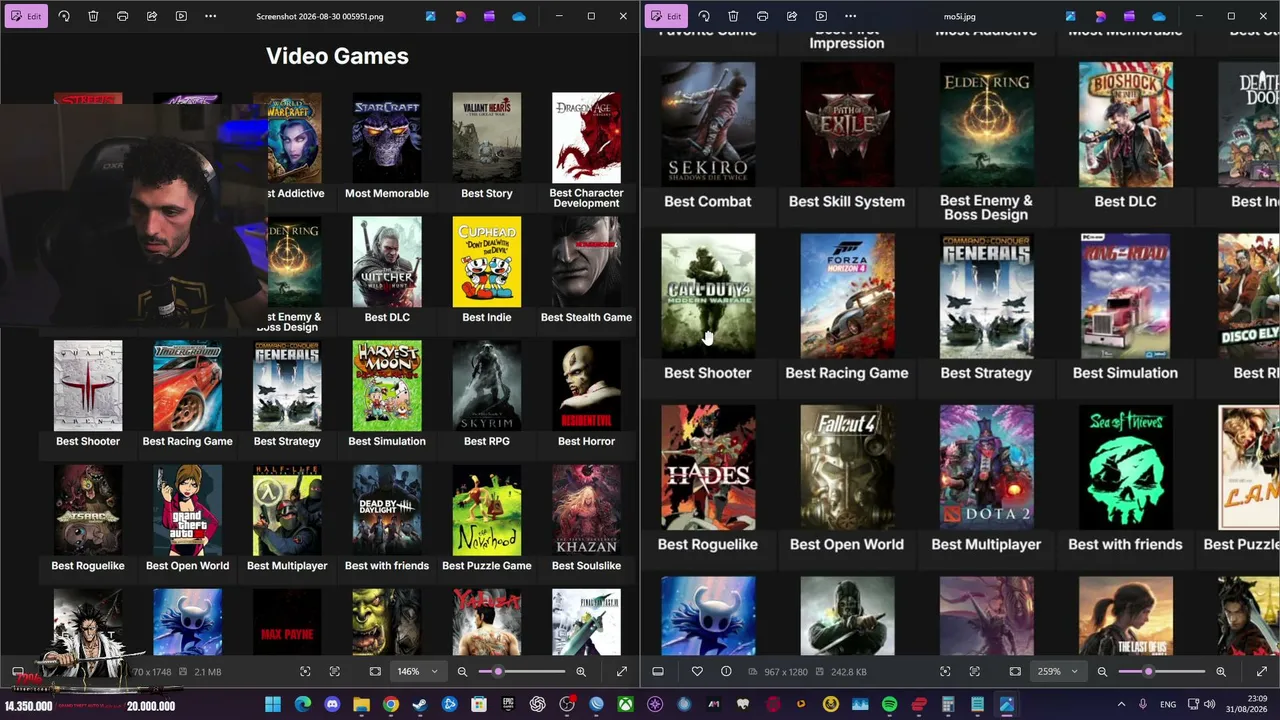This screenshot has width=1280, height=720.
Task: Print mo5i.jpg from the right window
Action: [x=762, y=16]
